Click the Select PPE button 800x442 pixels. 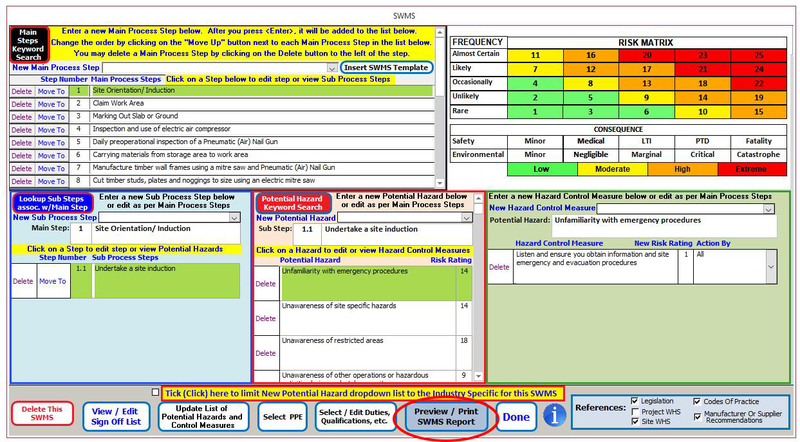coord(283,417)
